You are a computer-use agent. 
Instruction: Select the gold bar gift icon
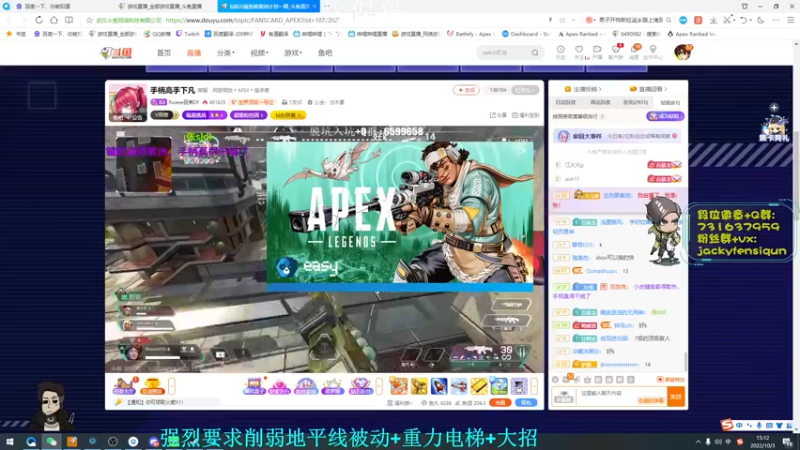point(479,386)
